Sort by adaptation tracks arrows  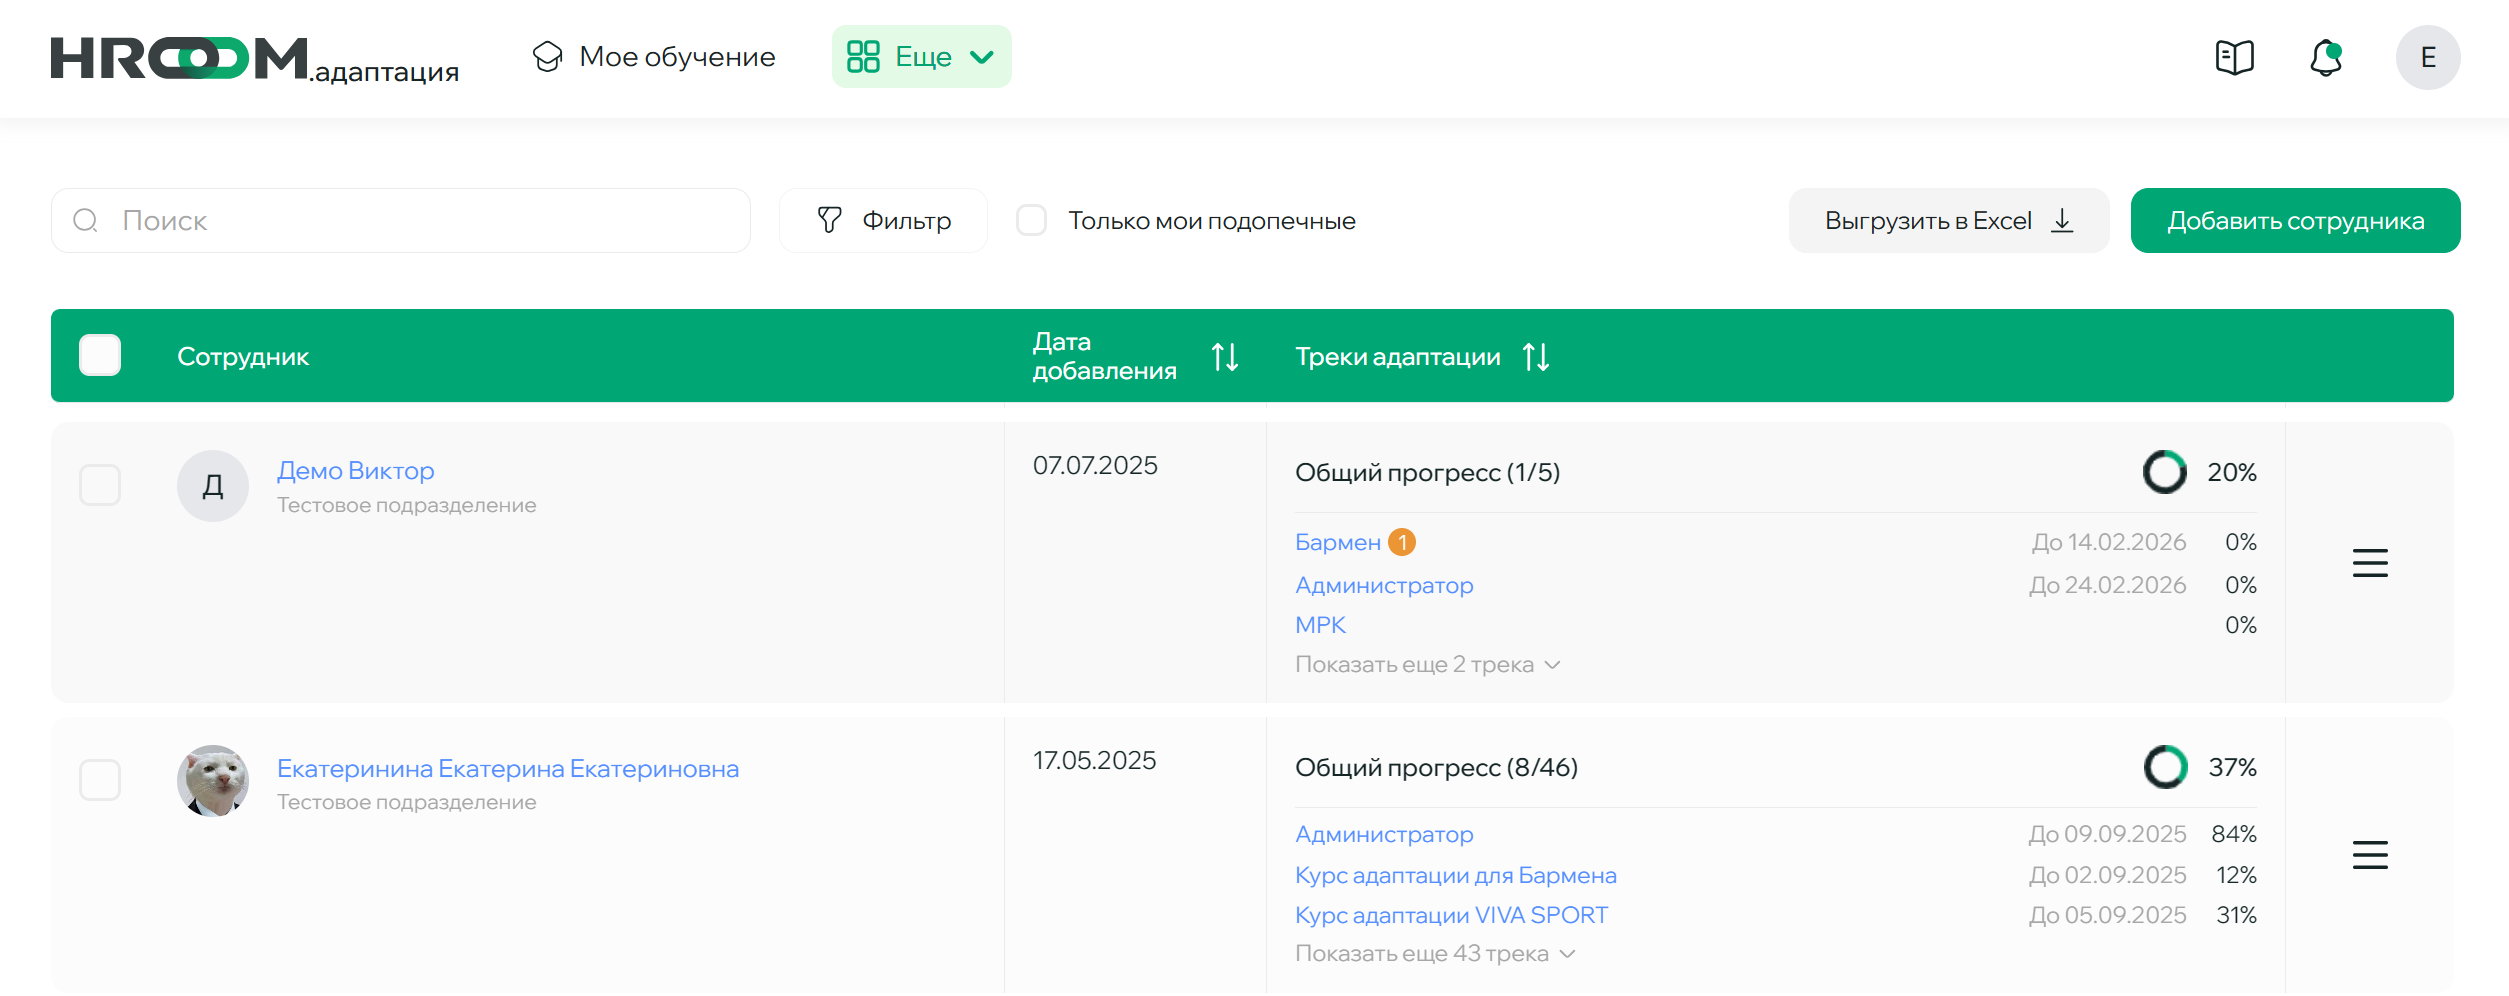point(1536,357)
